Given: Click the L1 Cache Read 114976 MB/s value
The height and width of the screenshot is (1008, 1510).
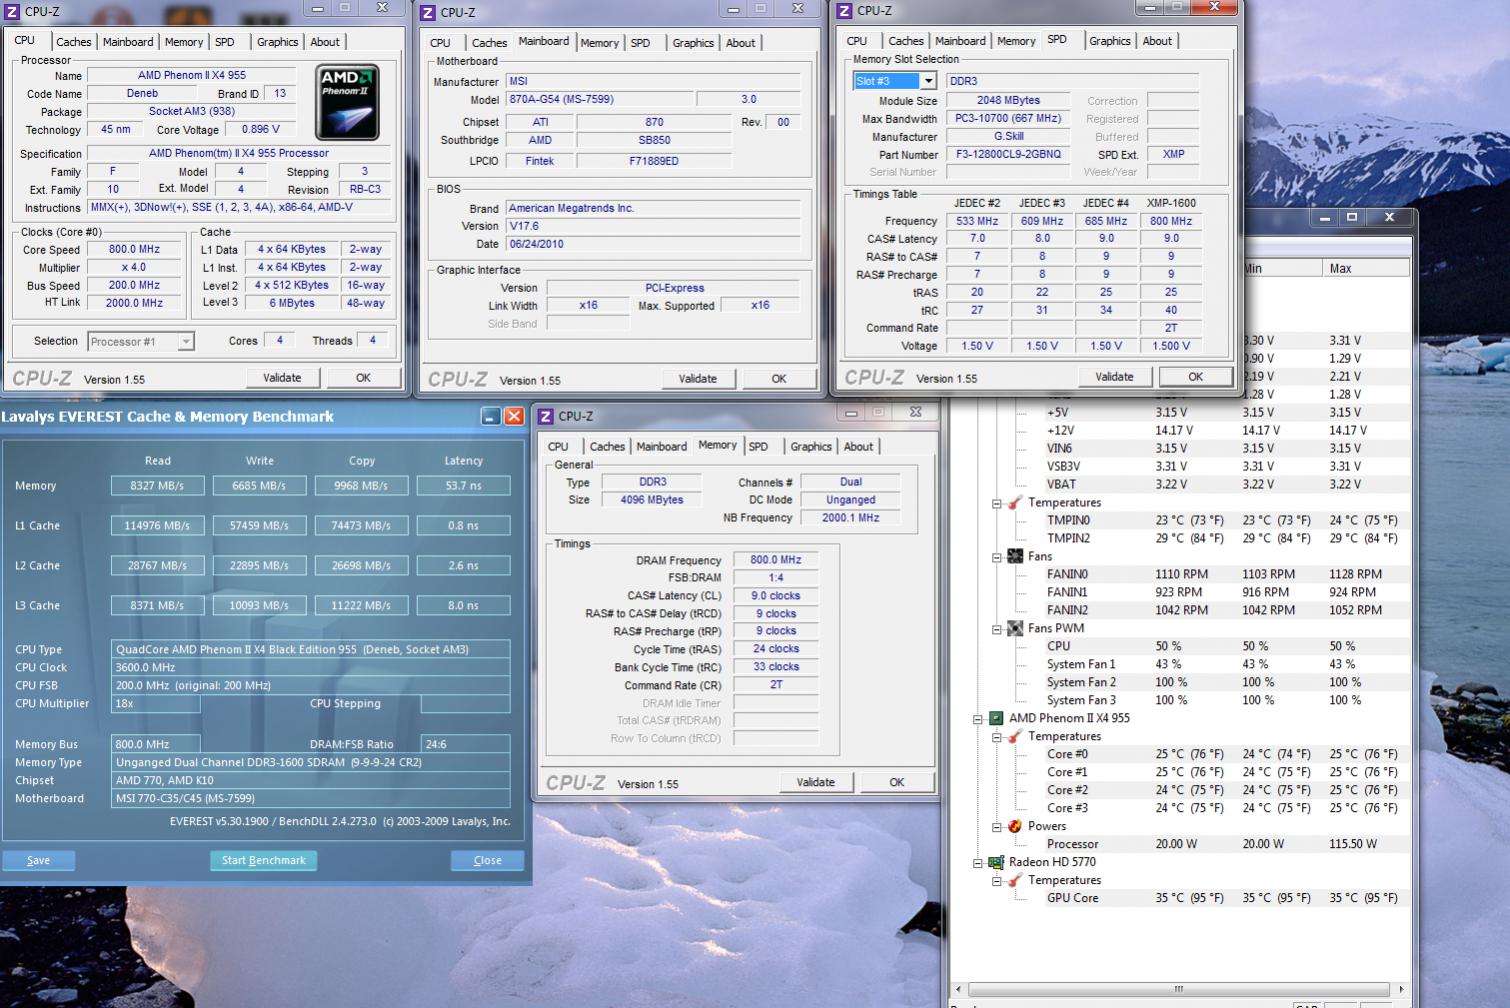Looking at the screenshot, I should click(x=157, y=526).
